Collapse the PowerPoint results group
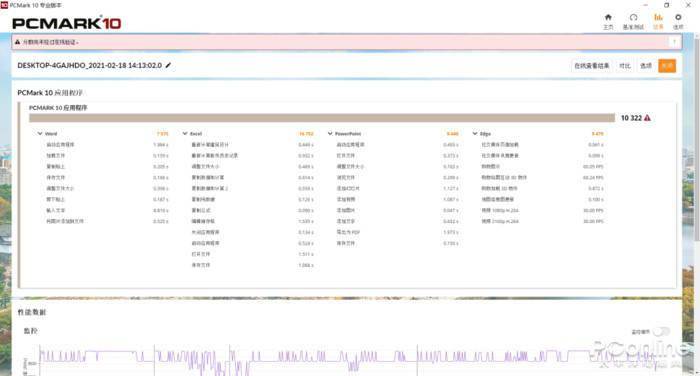The height and width of the screenshot is (376, 700). coord(330,133)
